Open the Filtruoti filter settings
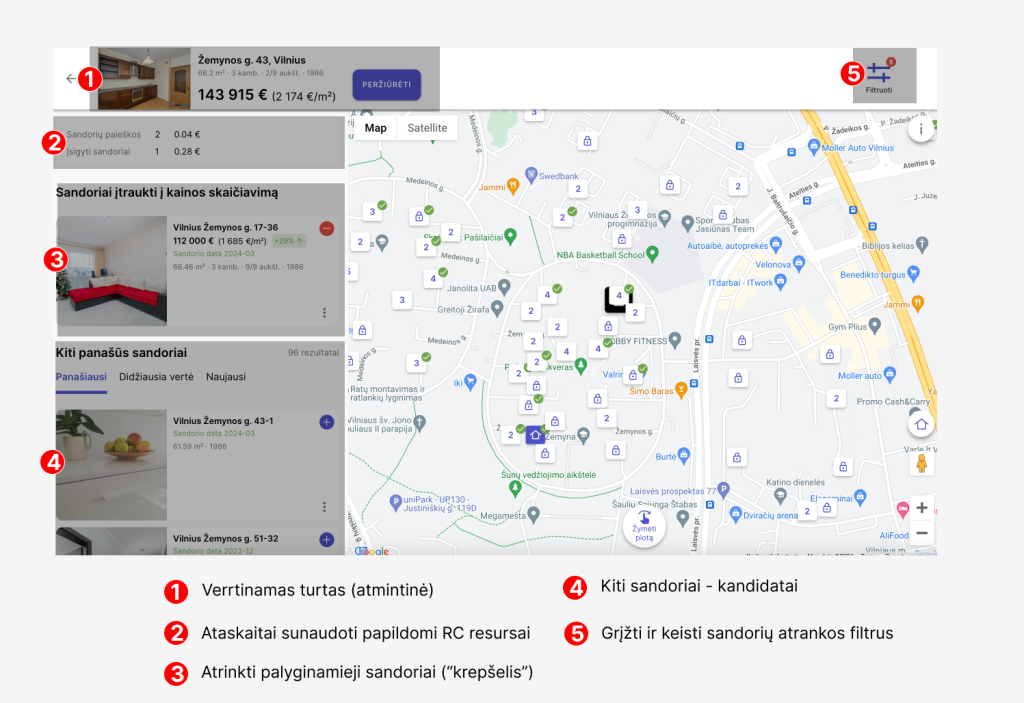The height and width of the screenshot is (703, 1024). pyautogui.click(x=878, y=76)
